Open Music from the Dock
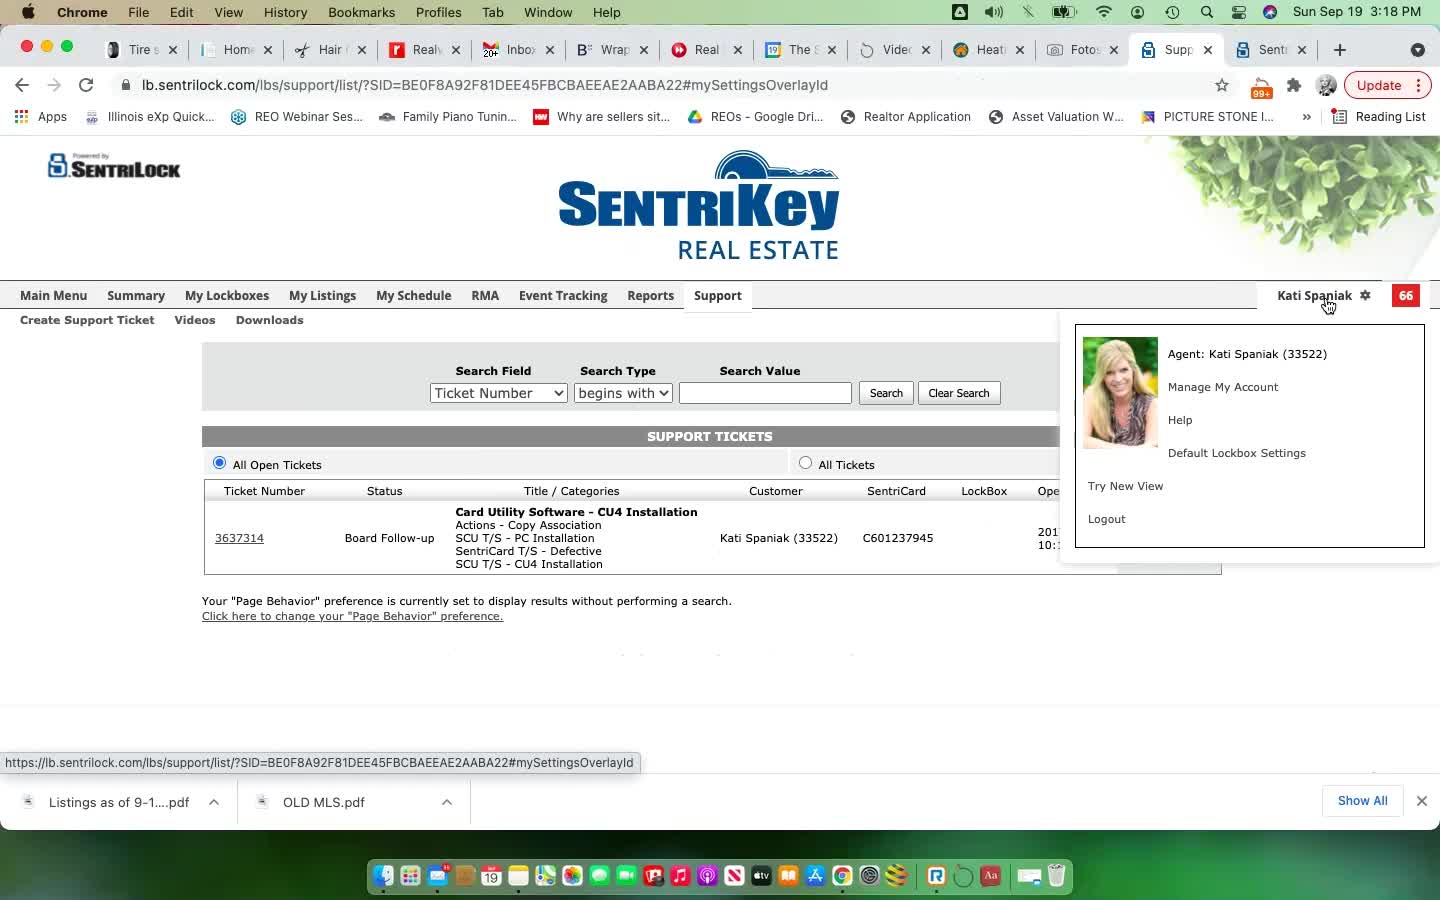 pyautogui.click(x=680, y=876)
